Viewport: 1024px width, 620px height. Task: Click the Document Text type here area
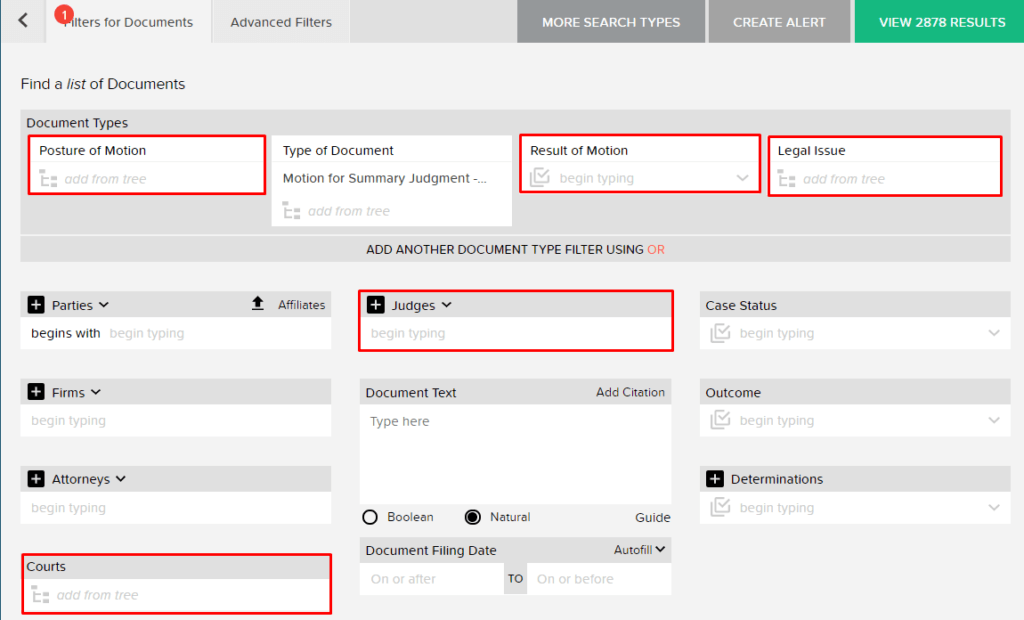[x=515, y=454]
